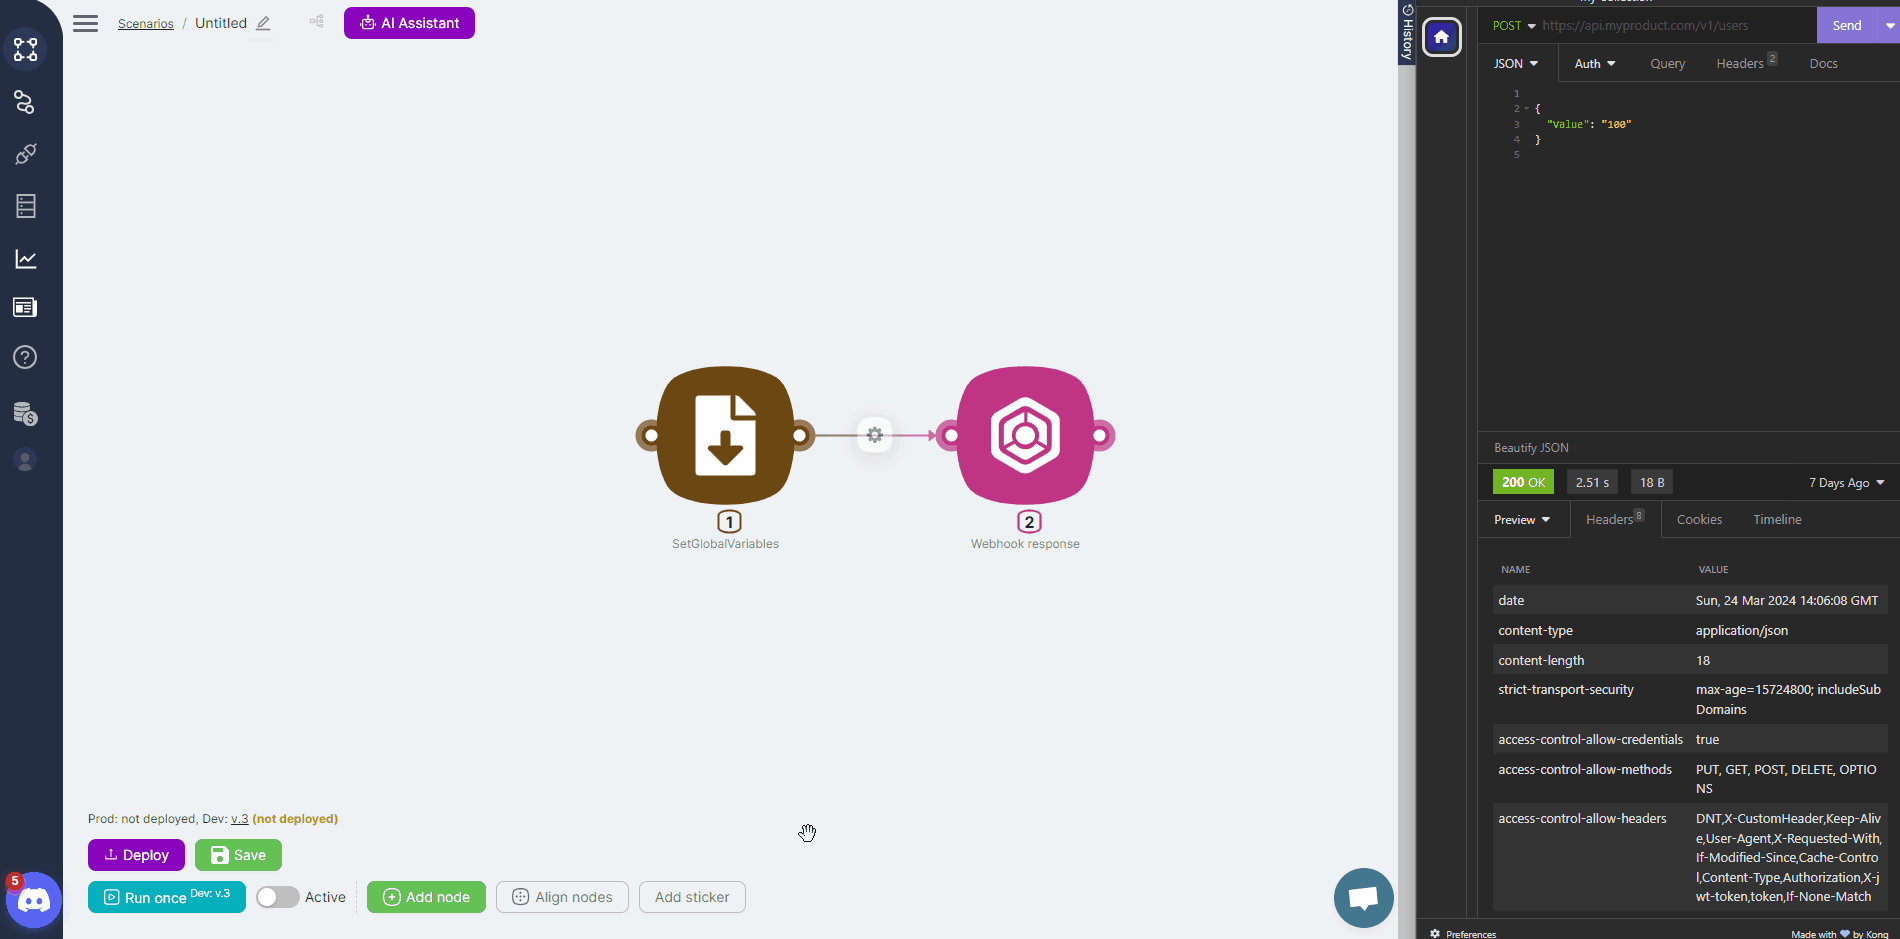Screen dimensions: 1900x939
Task: Select the SetGlobalVariables node
Action: (725, 435)
